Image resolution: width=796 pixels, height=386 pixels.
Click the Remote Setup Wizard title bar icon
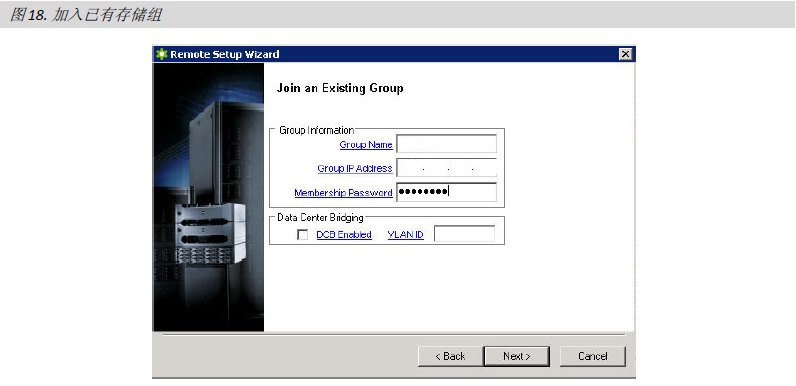click(x=161, y=54)
